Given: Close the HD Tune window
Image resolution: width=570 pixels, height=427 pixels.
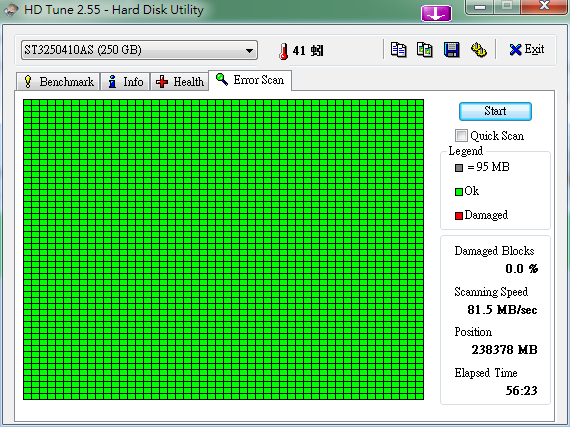Looking at the screenshot, I should (x=544, y=6).
